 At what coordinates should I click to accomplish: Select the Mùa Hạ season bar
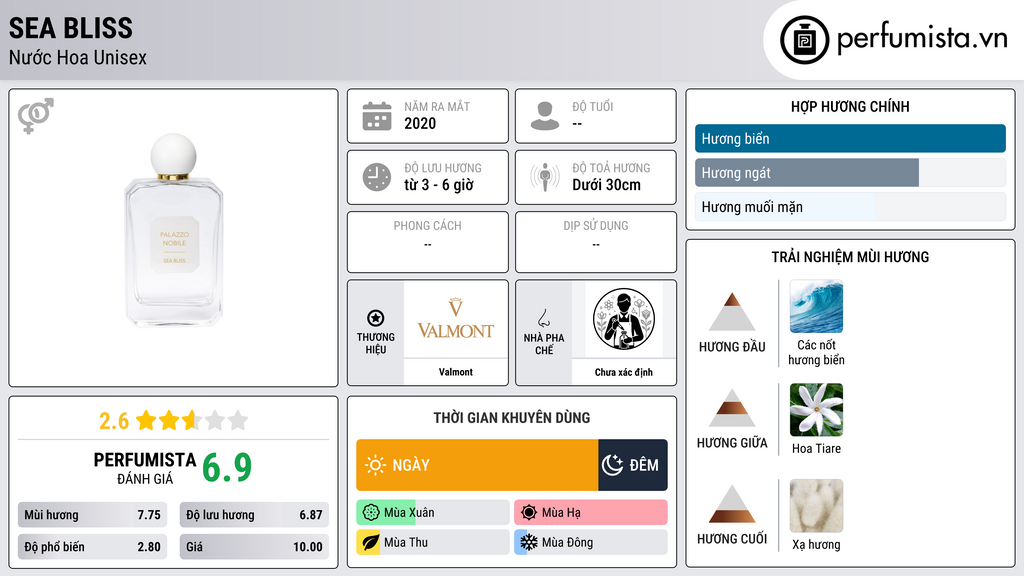(591, 513)
